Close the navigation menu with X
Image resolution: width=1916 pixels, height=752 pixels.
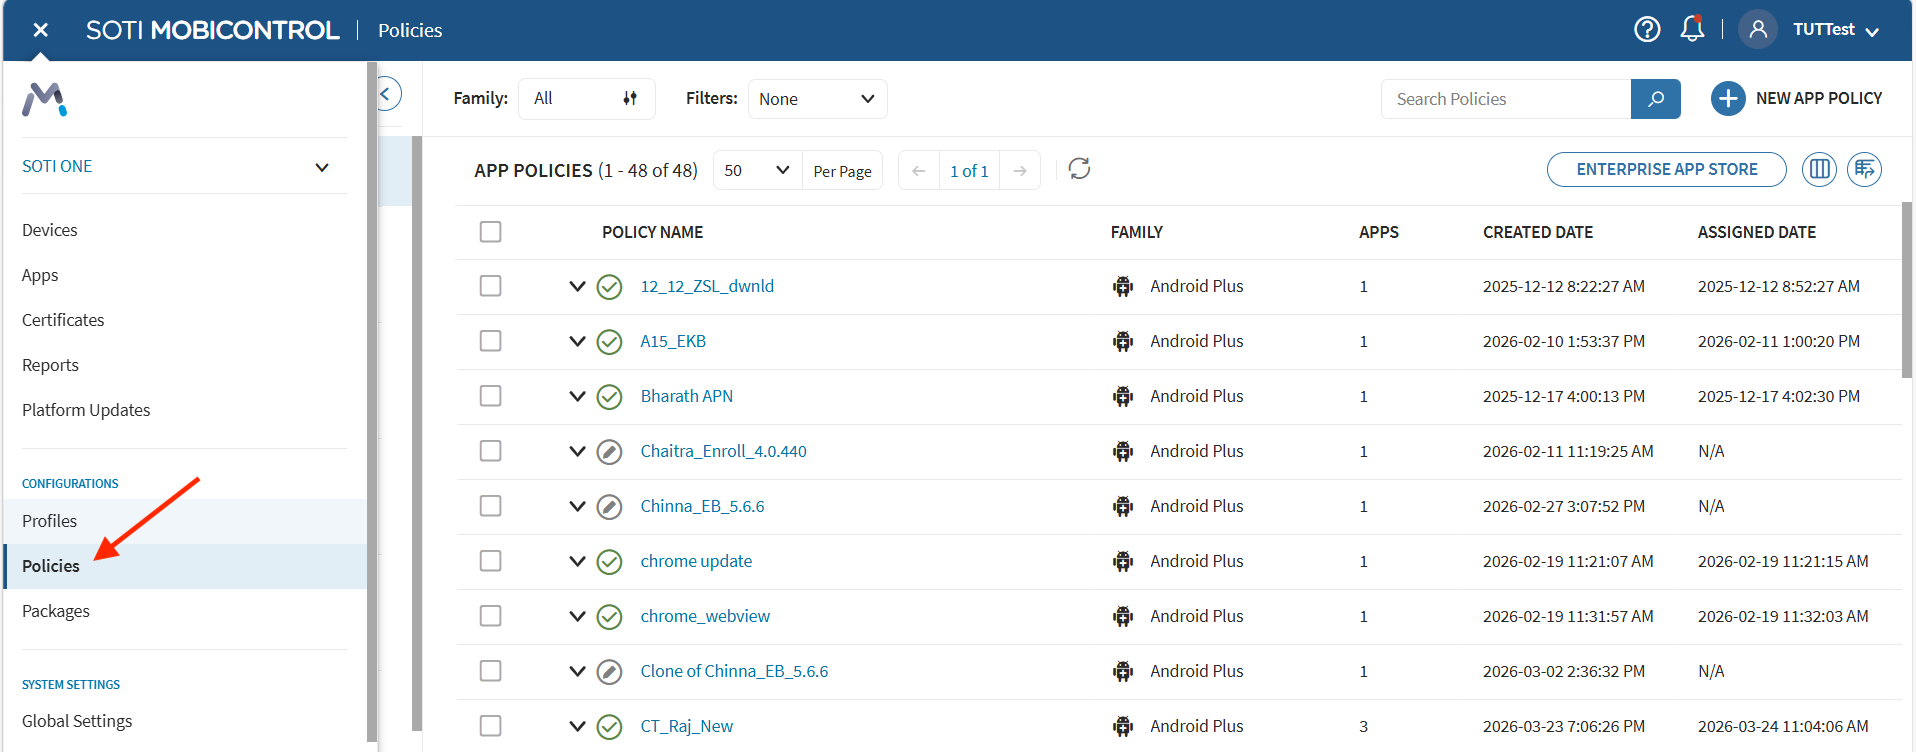coord(41,30)
